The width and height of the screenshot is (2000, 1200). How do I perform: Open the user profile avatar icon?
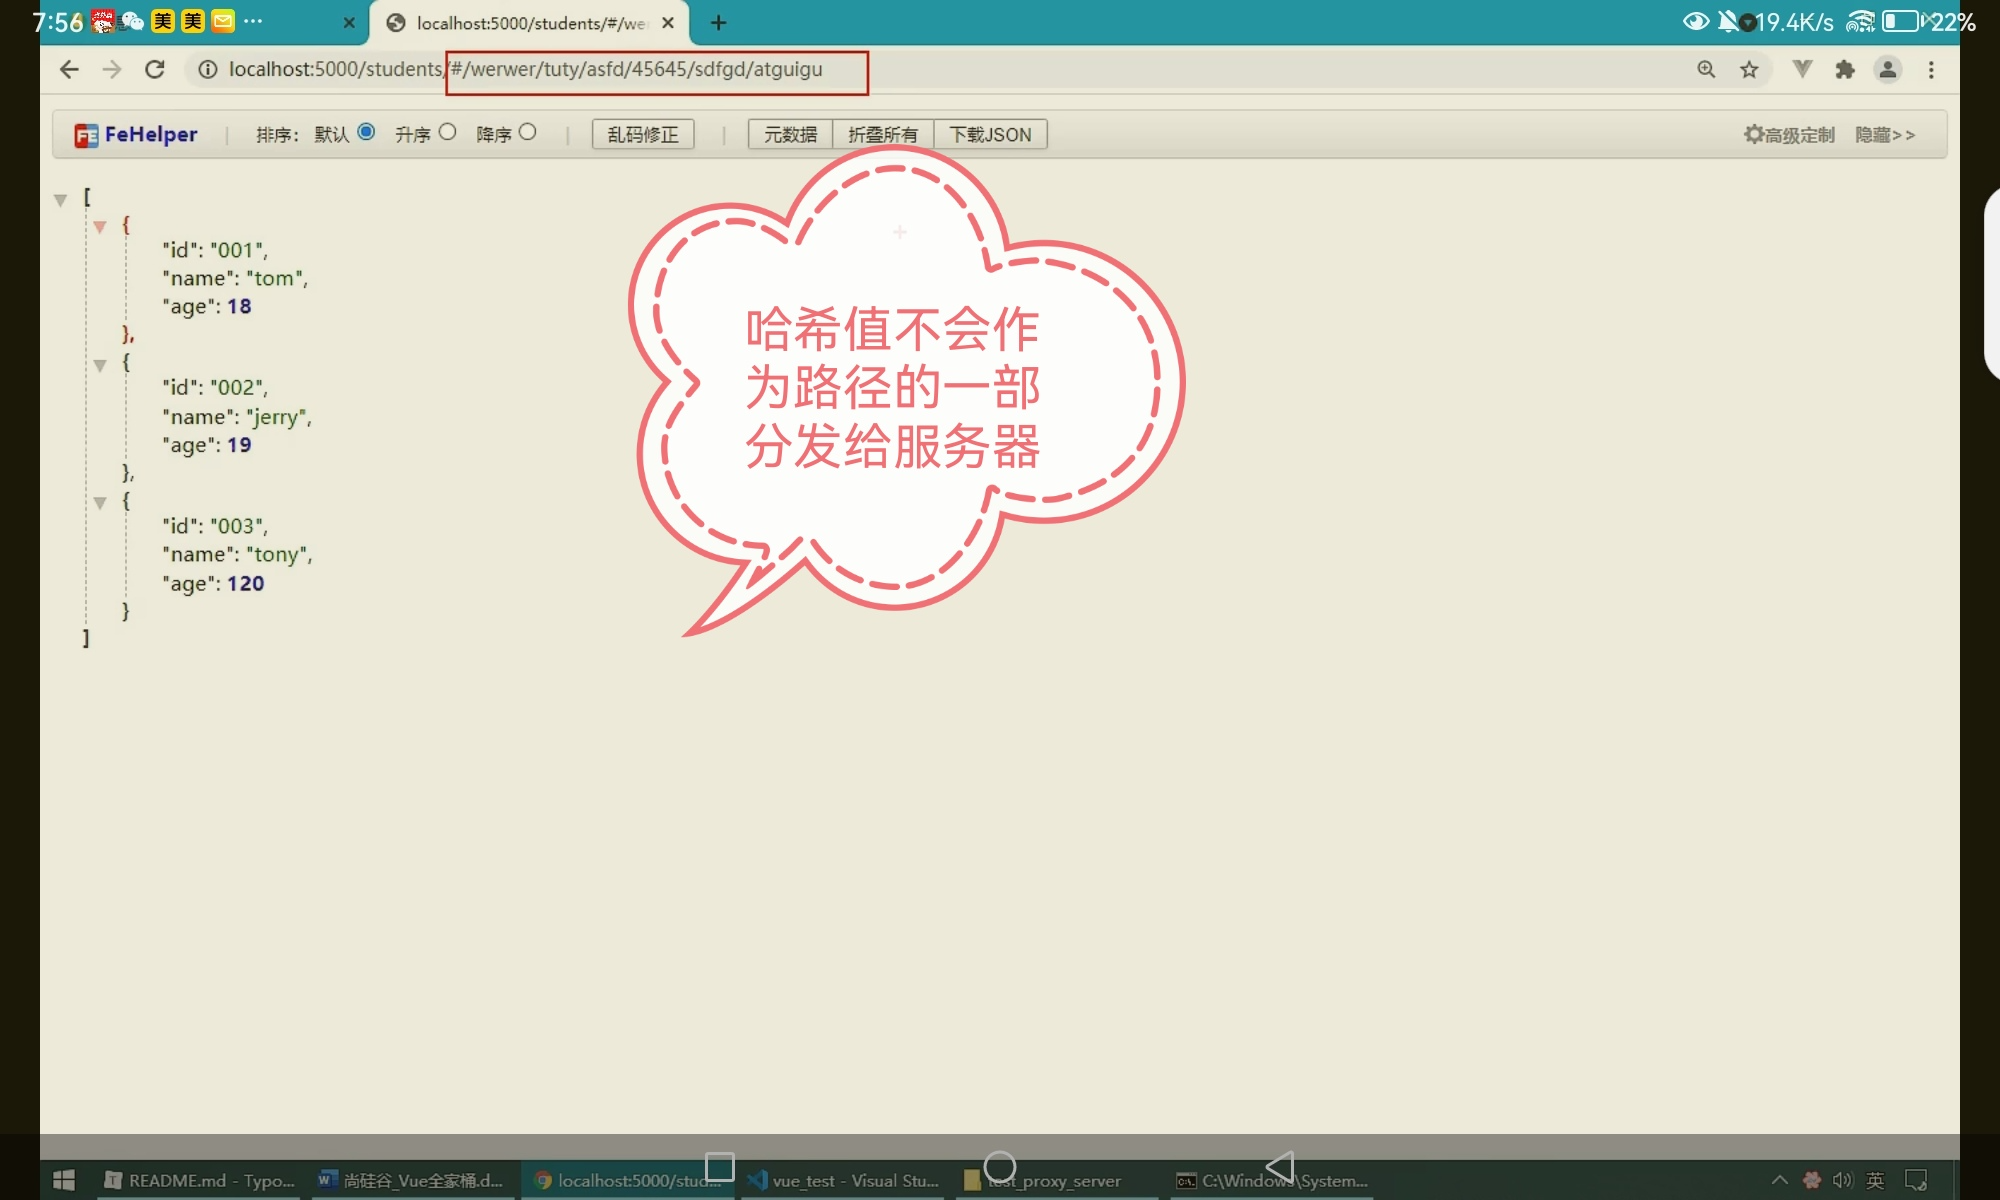[x=1888, y=69]
